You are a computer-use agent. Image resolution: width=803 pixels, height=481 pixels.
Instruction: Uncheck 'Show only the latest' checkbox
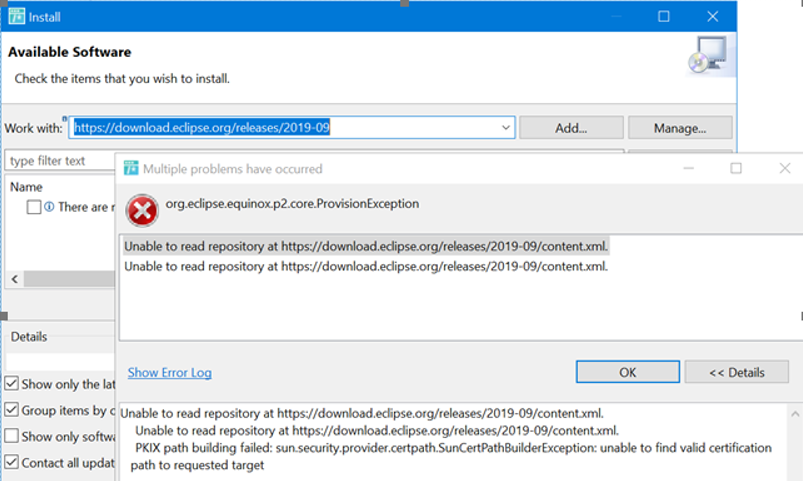coord(12,383)
